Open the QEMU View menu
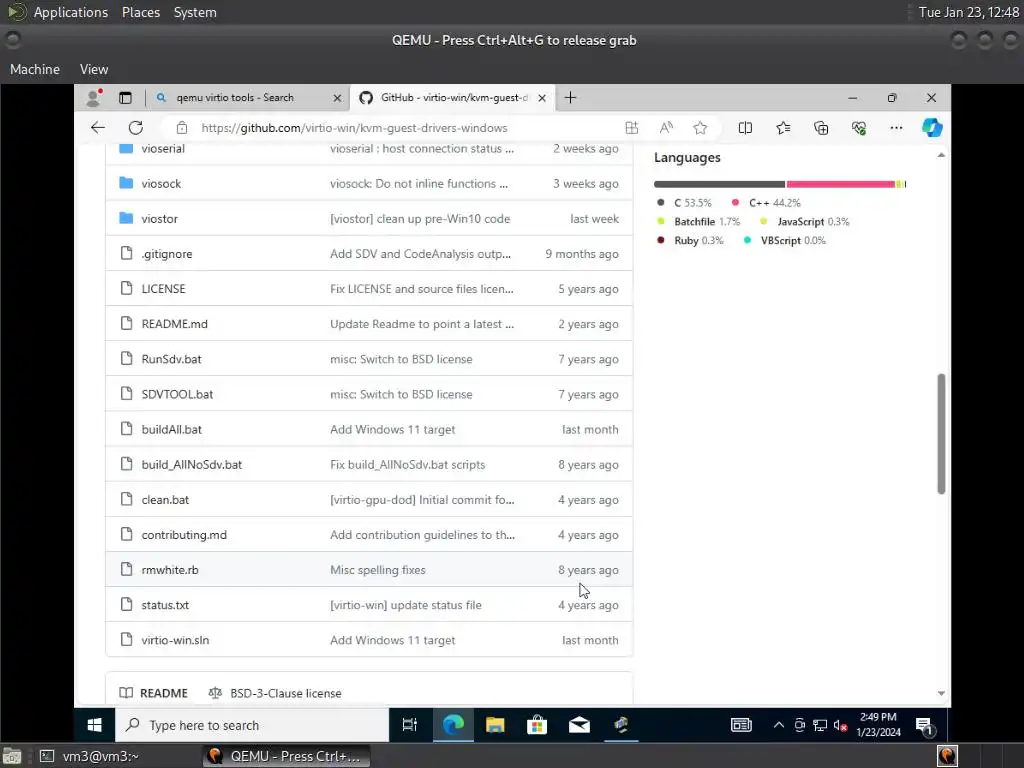 [x=94, y=69]
